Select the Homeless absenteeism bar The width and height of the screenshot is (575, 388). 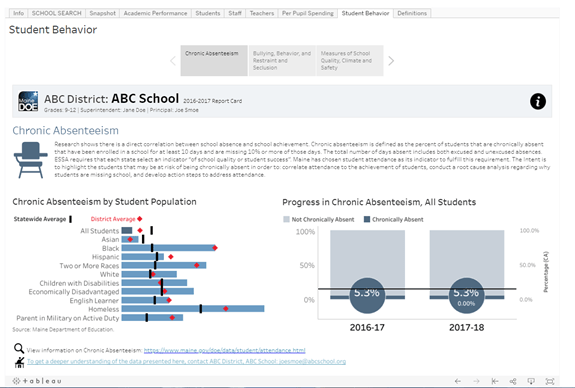point(193,309)
